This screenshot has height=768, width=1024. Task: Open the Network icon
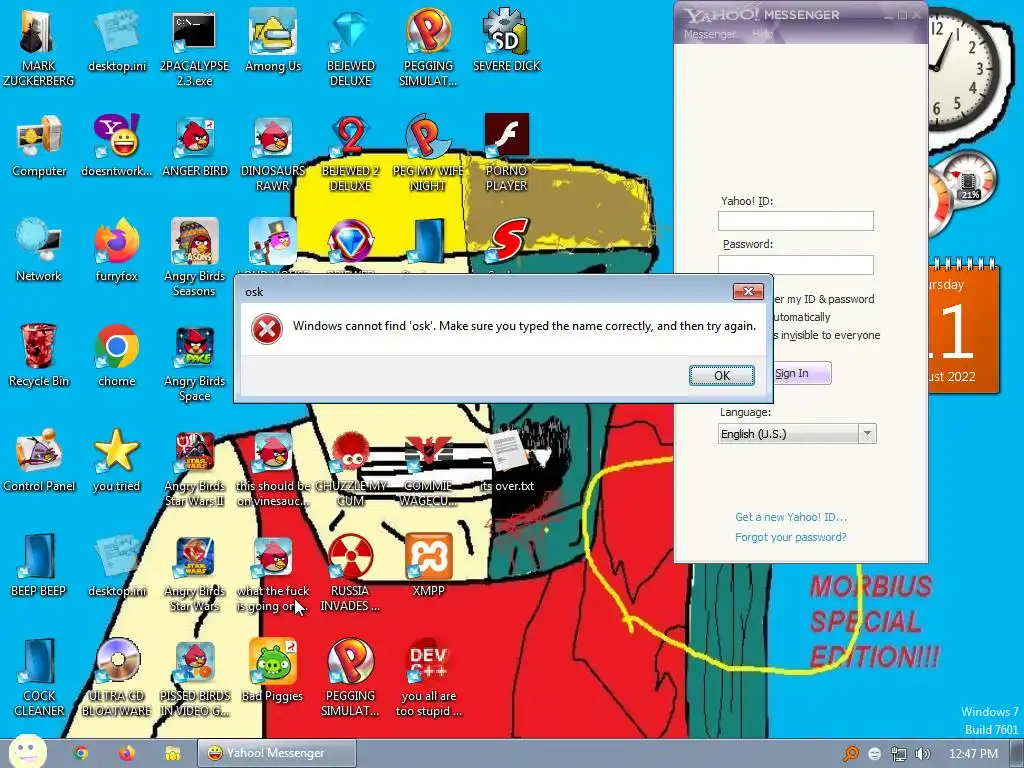[x=39, y=251]
